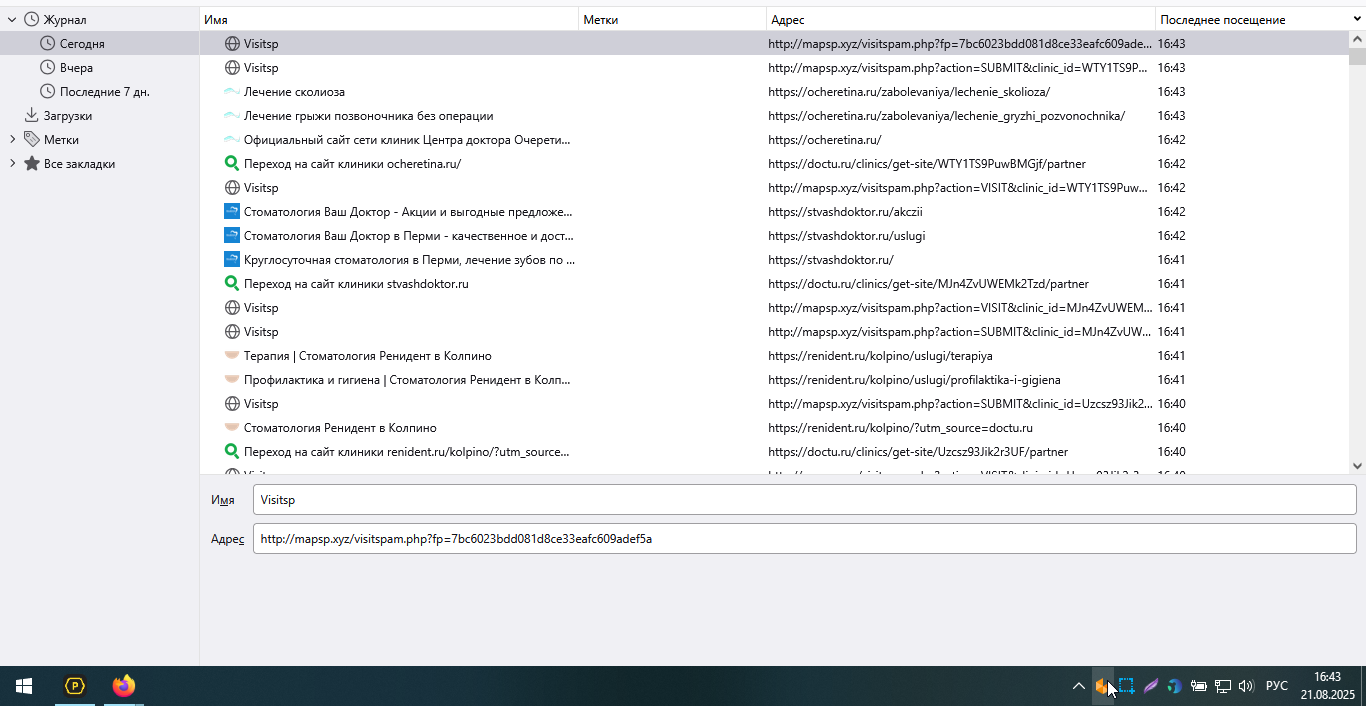Sort by the Имя column header

point(389,19)
